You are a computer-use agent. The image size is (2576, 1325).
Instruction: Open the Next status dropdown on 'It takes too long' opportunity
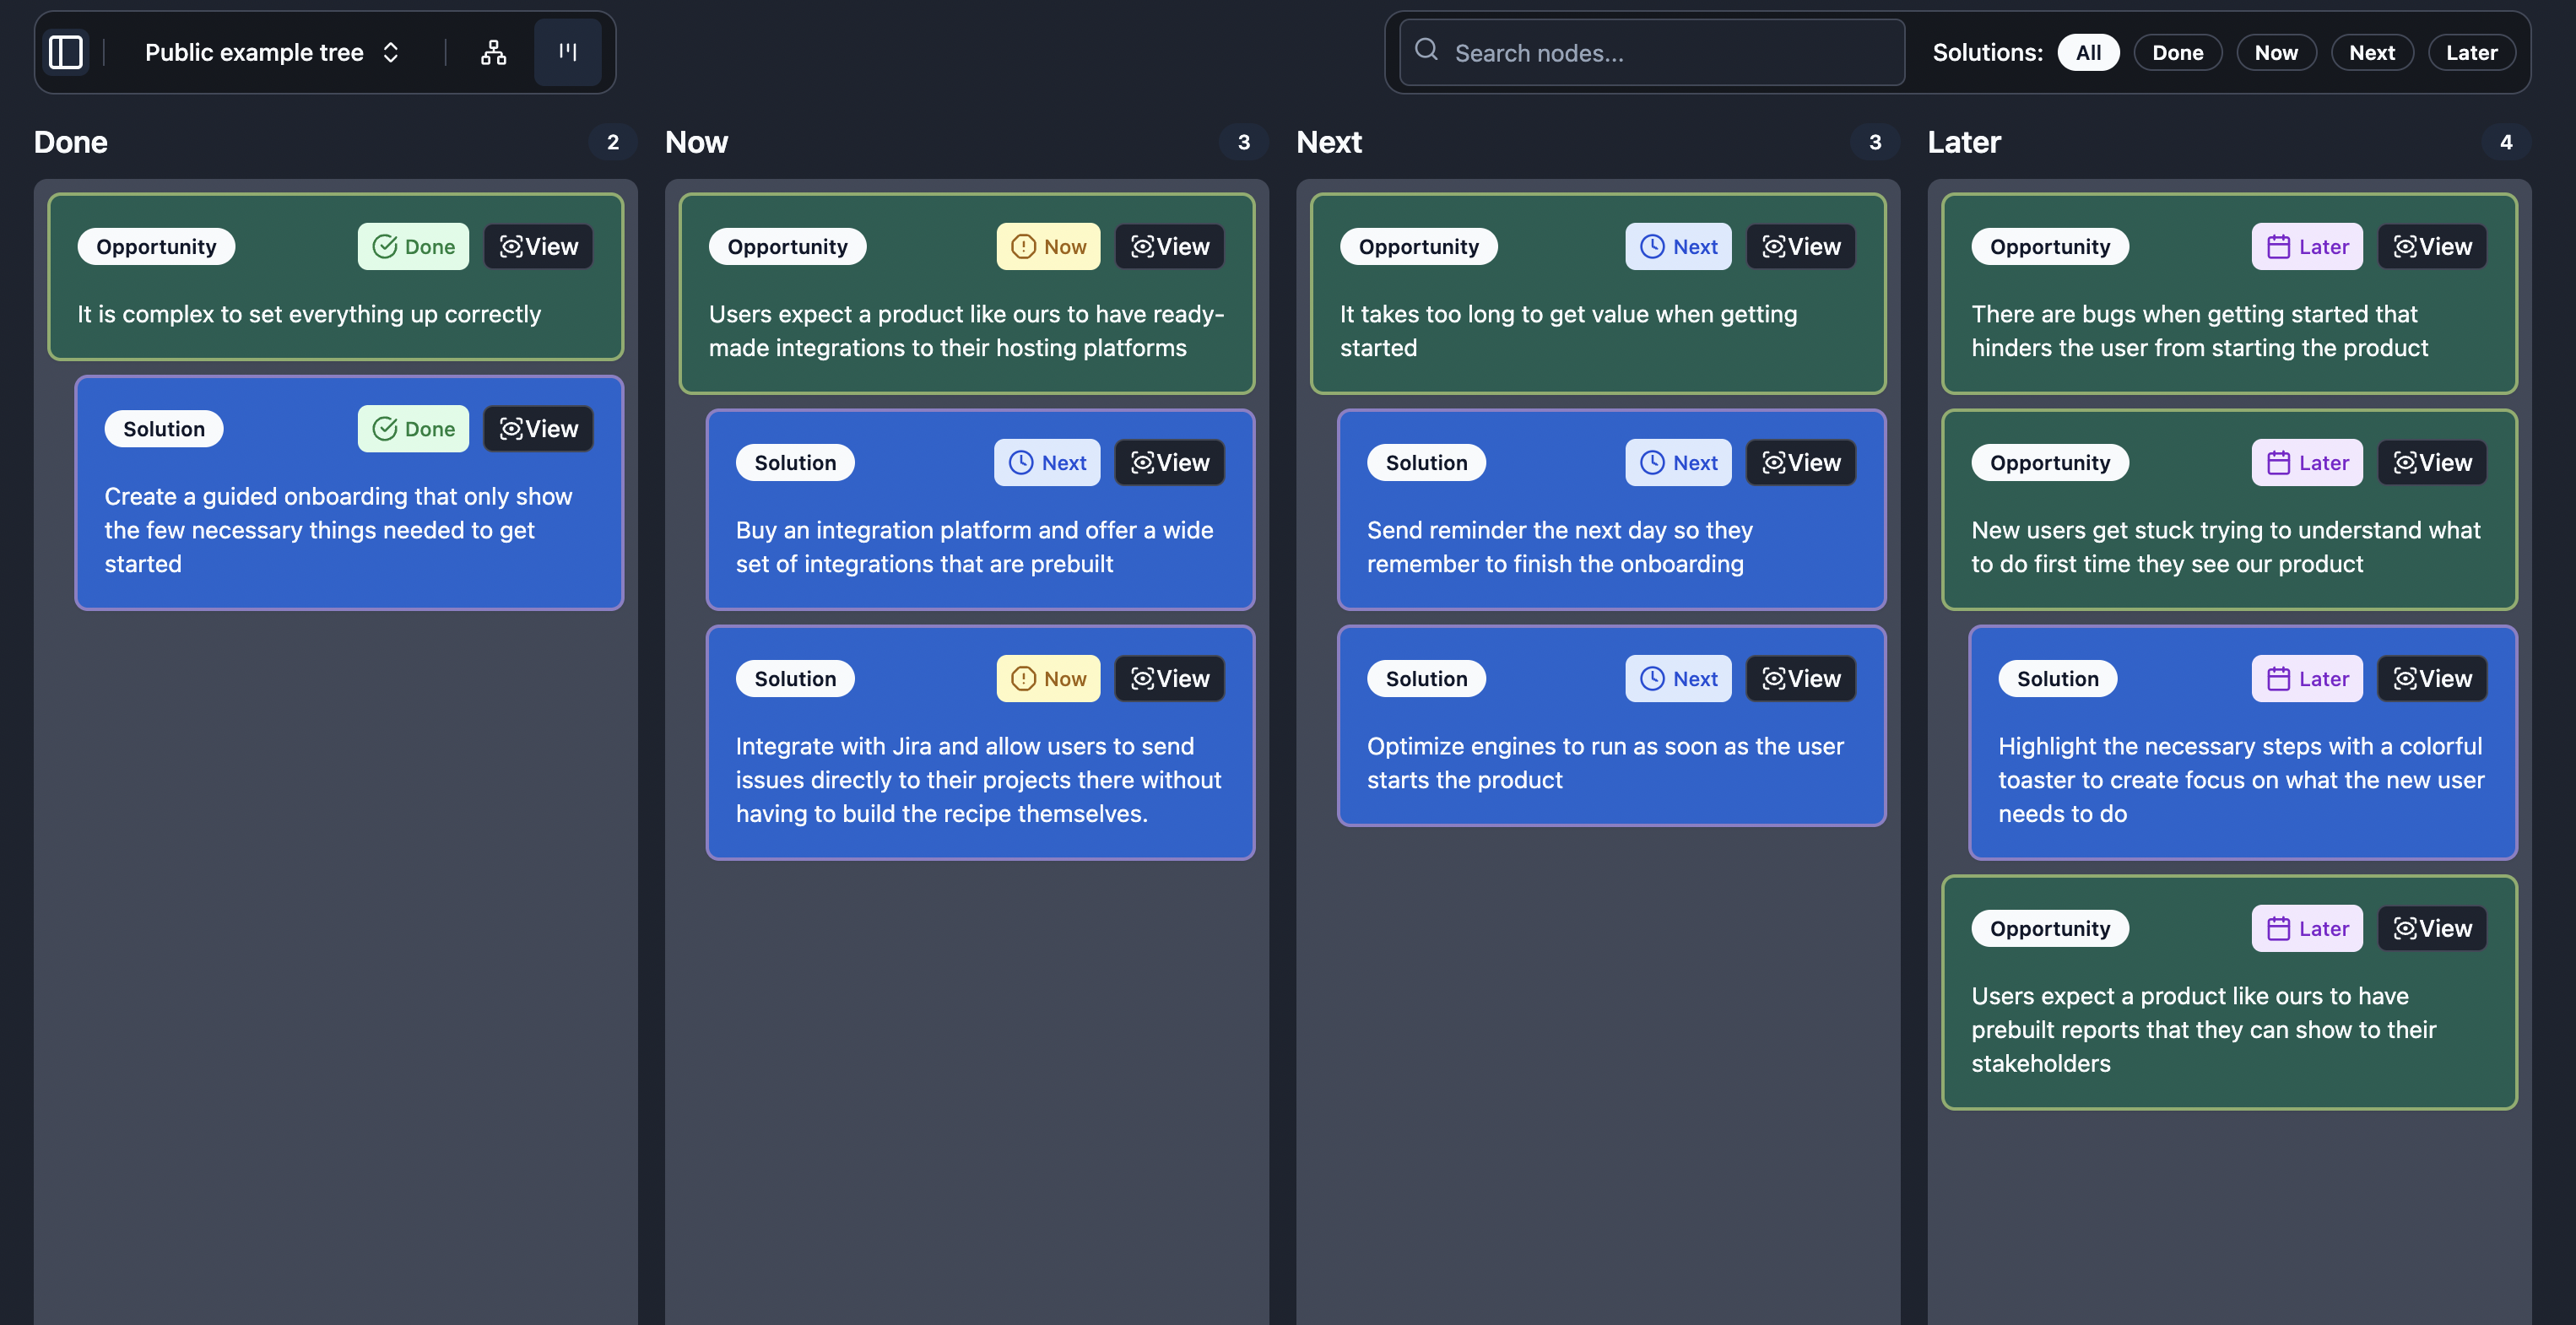click(x=1677, y=246)
